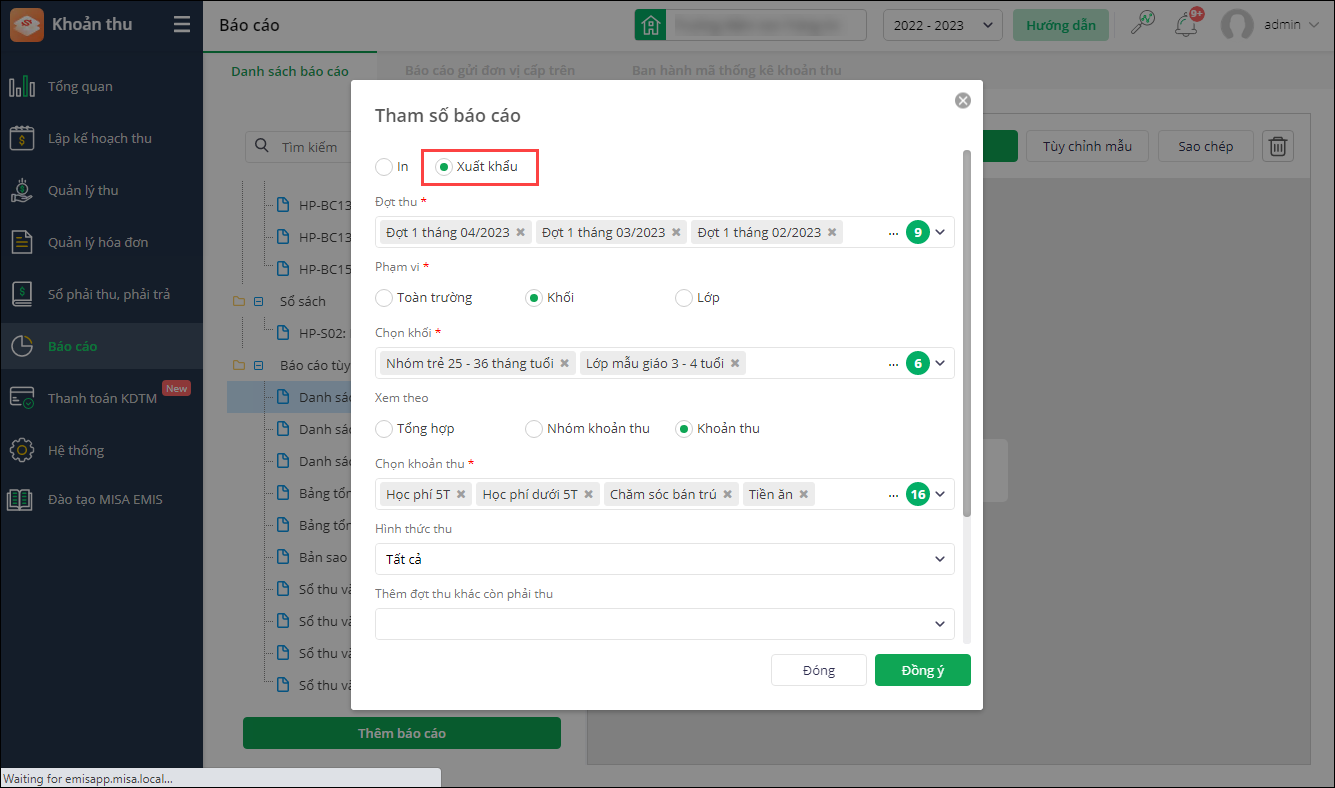Open the 2022 - 2023 school year dropdown

[x=943, y=25]
